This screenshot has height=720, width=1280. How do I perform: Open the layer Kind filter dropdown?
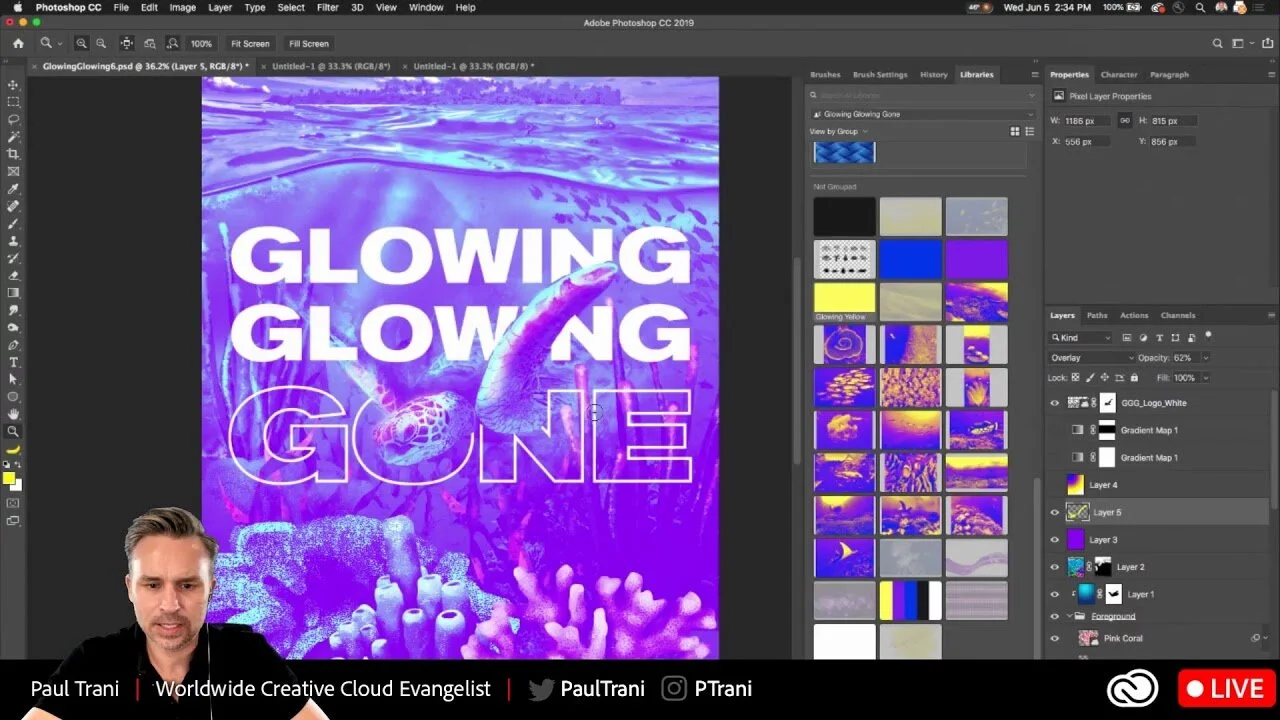[x=1080, y=337]
